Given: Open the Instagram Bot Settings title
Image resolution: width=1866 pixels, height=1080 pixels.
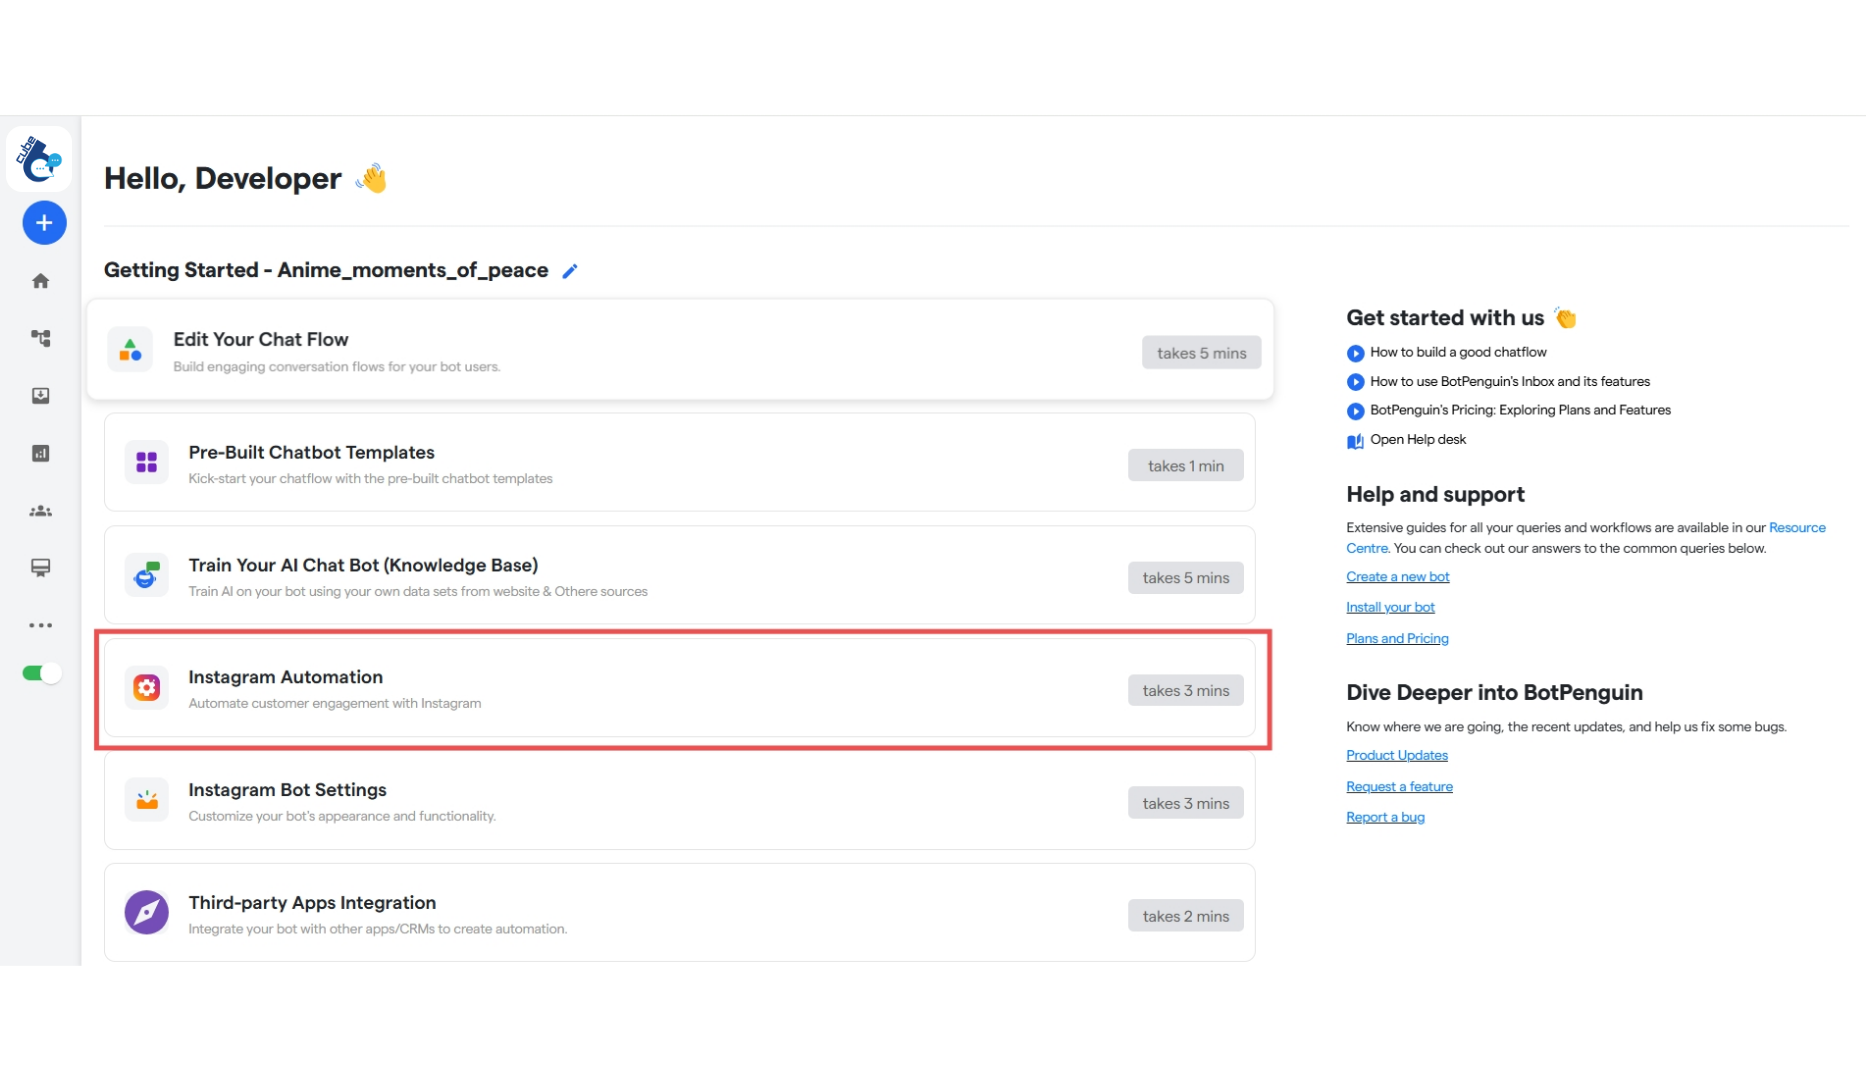Looking at the screenshot, I should tap(288, 790).
